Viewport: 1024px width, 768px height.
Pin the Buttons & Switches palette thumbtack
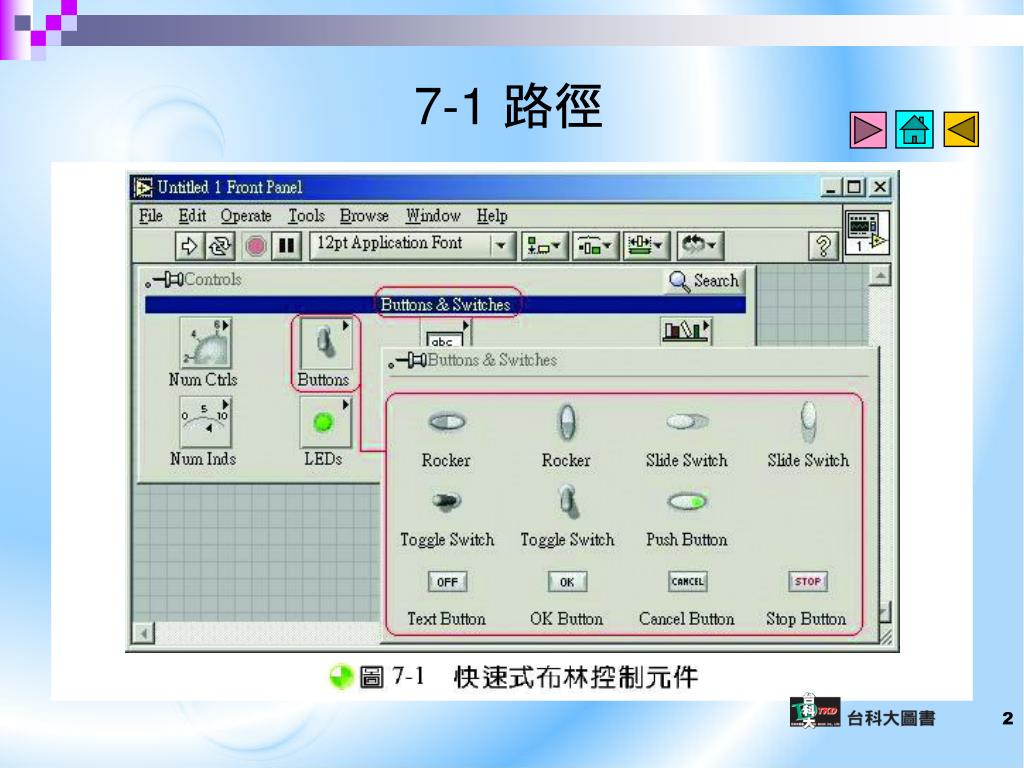pos(408,360)
